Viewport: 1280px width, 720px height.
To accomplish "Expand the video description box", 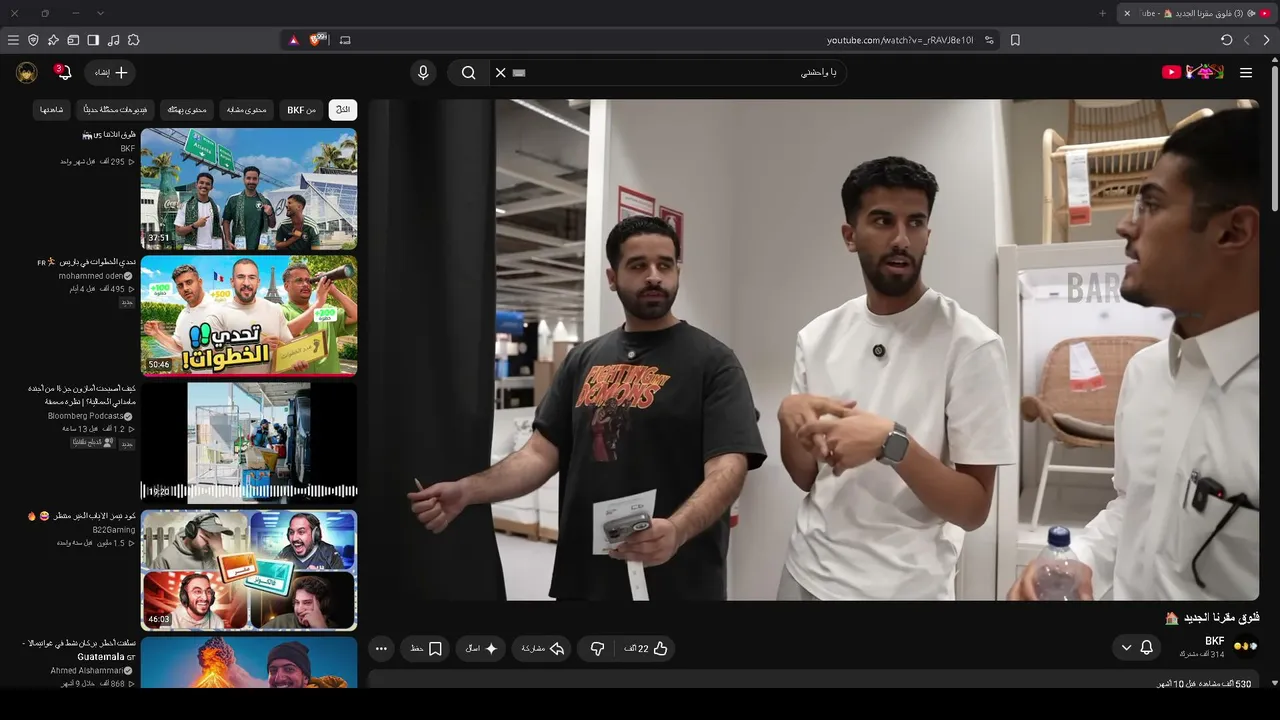I will click(x=814, y=681).
